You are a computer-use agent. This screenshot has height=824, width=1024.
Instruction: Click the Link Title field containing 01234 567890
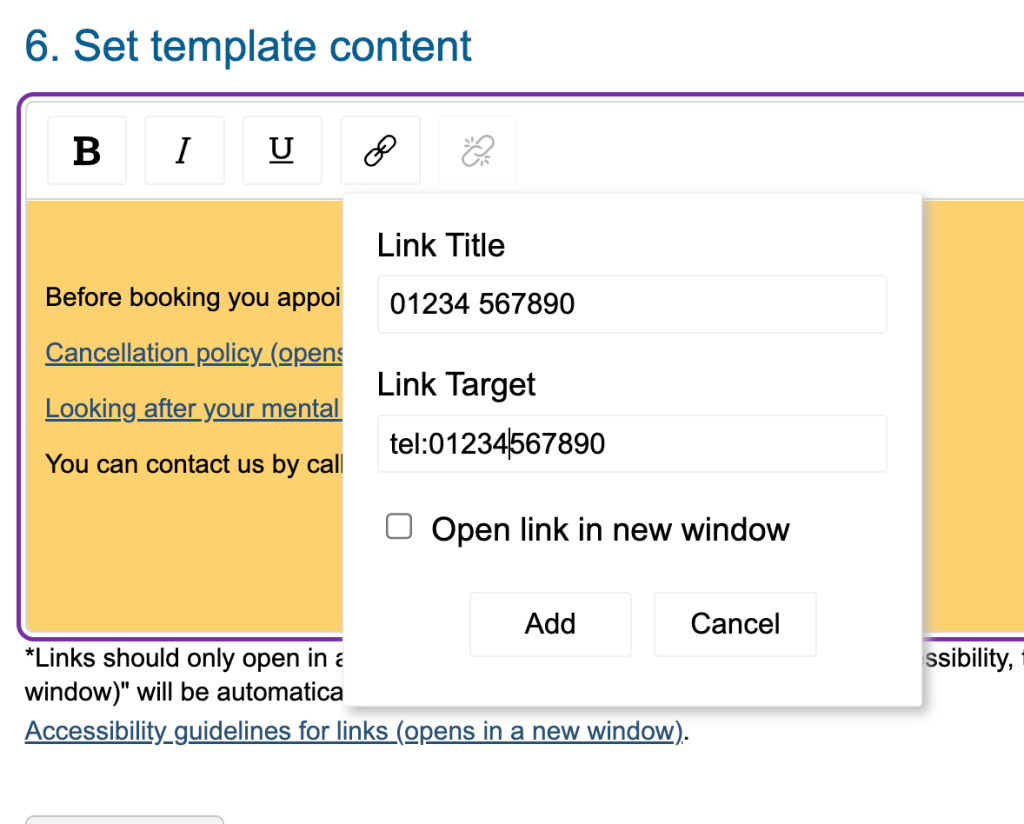pyautogui.click(x=631, y=304)
